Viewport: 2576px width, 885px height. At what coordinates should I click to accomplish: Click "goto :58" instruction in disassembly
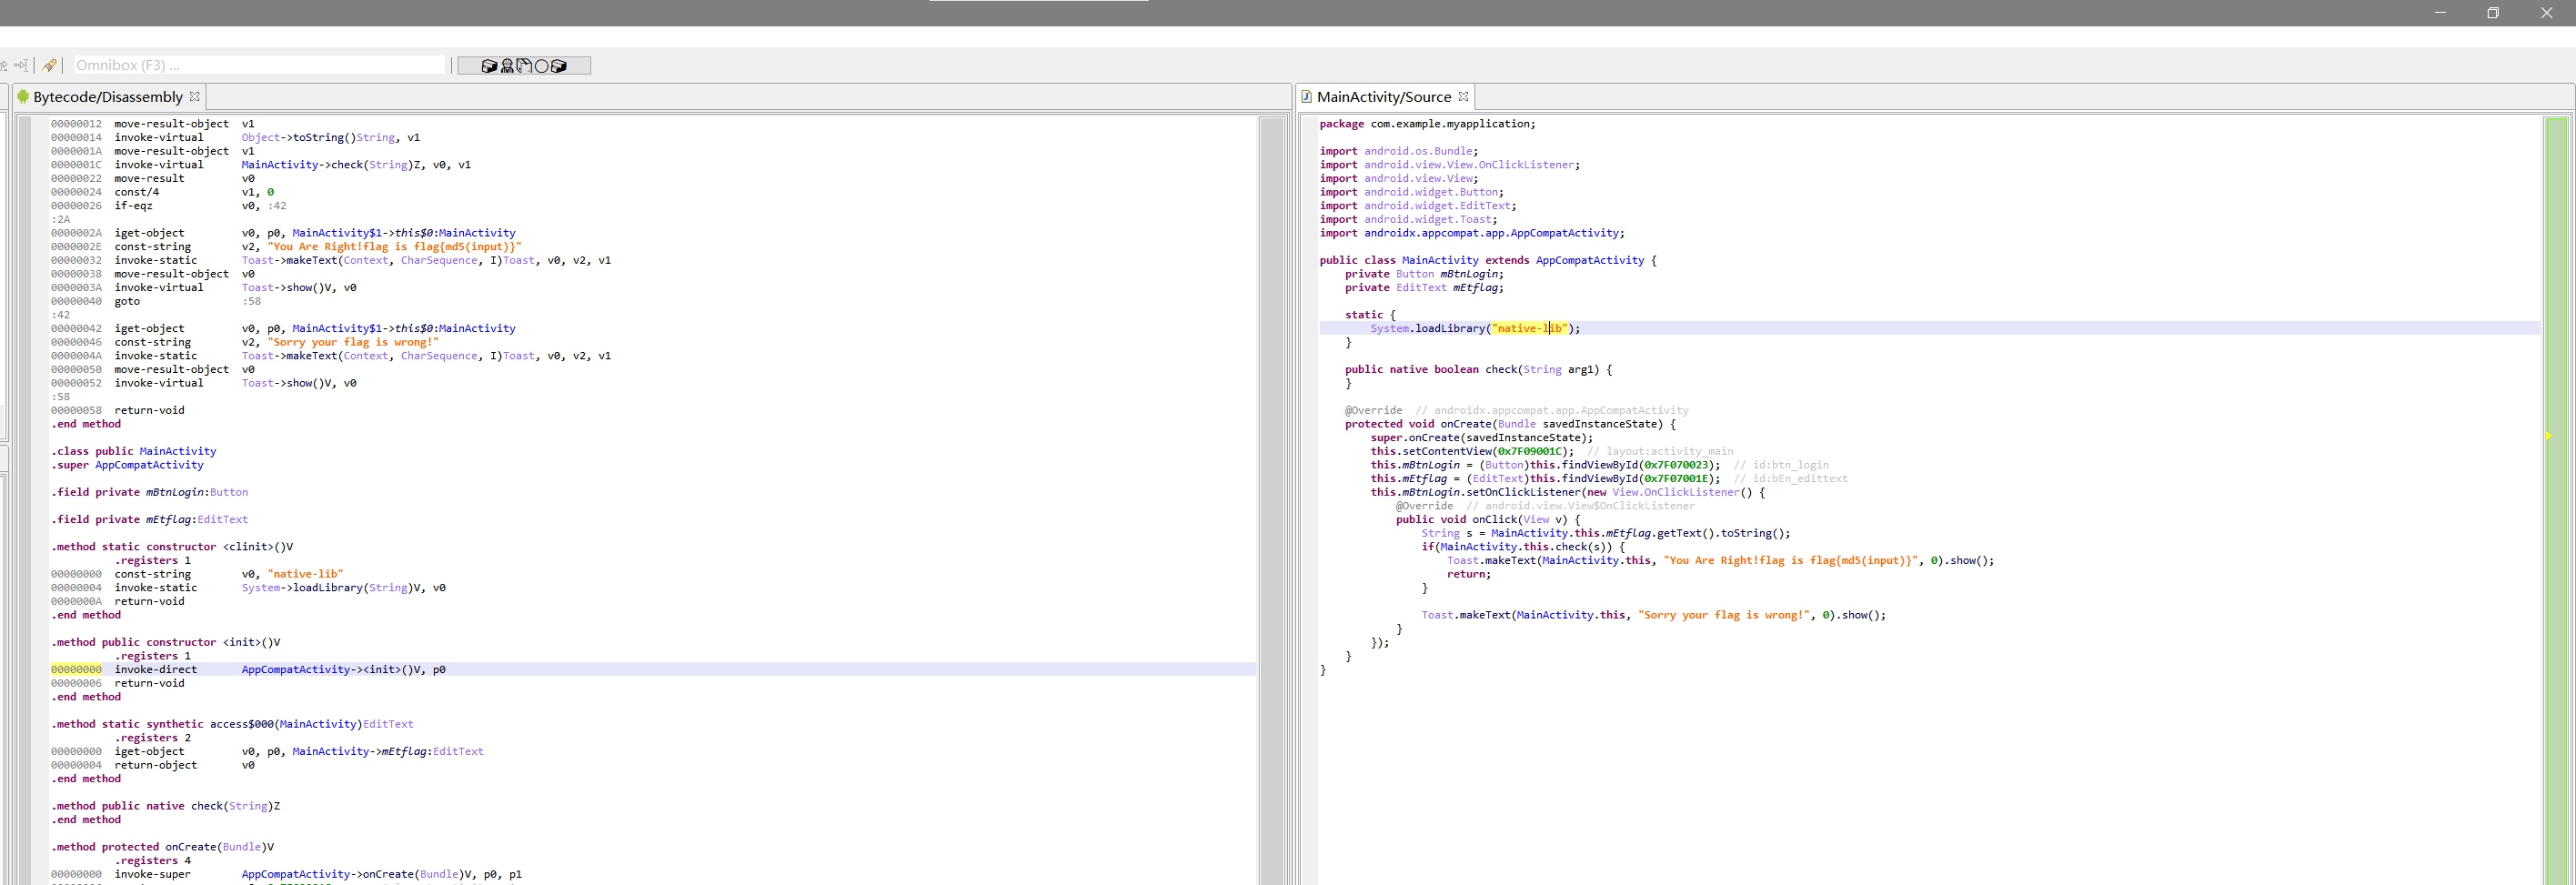point(187,301)
